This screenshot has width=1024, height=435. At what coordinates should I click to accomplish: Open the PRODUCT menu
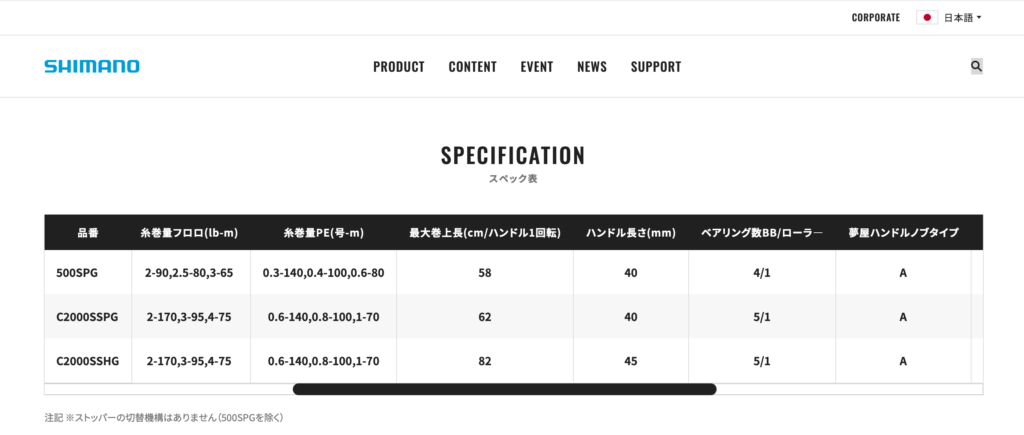(399, 67)
